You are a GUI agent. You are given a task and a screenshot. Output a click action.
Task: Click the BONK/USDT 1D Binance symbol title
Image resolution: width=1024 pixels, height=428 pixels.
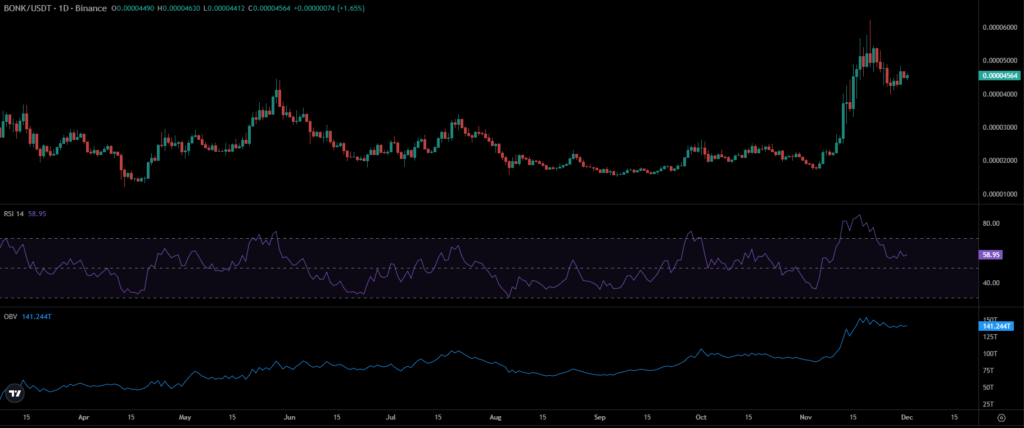click(54, 8)
